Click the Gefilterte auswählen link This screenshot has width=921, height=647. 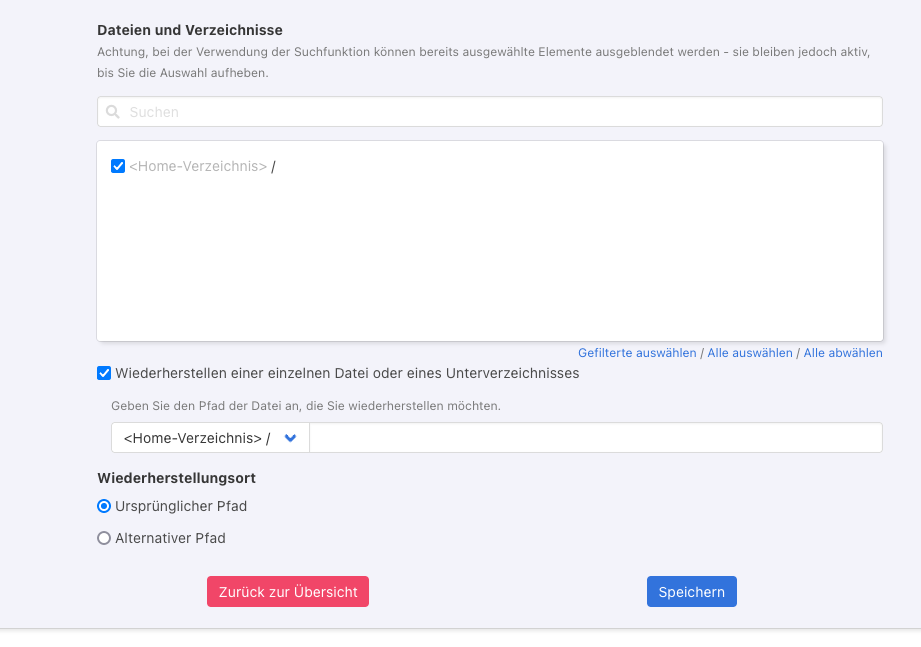pyautogui.click(x=637, y=353)
